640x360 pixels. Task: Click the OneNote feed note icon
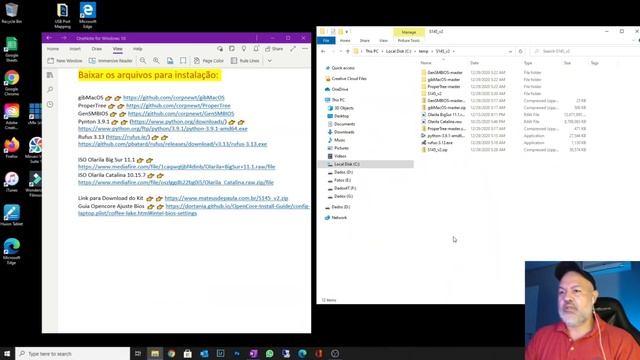click(x=232, y=49)
